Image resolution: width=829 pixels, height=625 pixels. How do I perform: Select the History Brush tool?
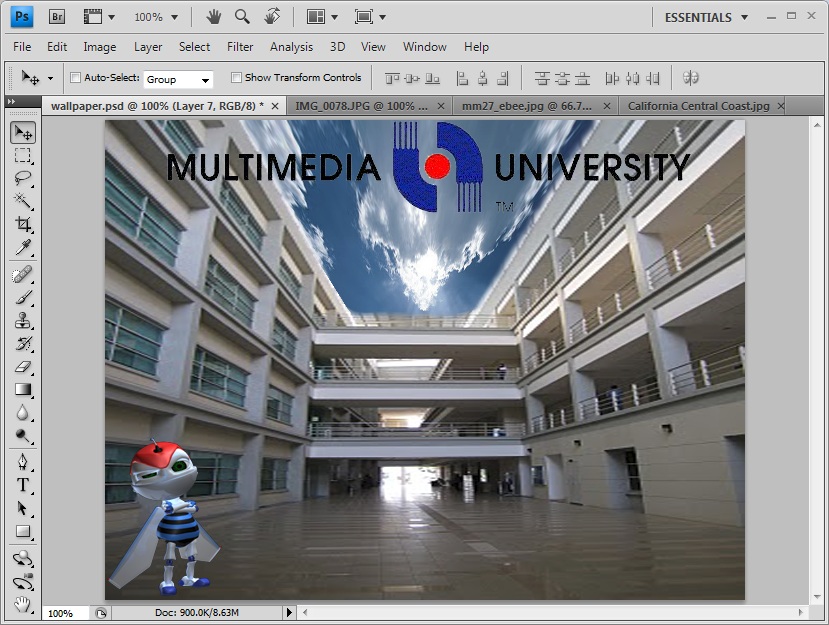(x=23, y=344)
